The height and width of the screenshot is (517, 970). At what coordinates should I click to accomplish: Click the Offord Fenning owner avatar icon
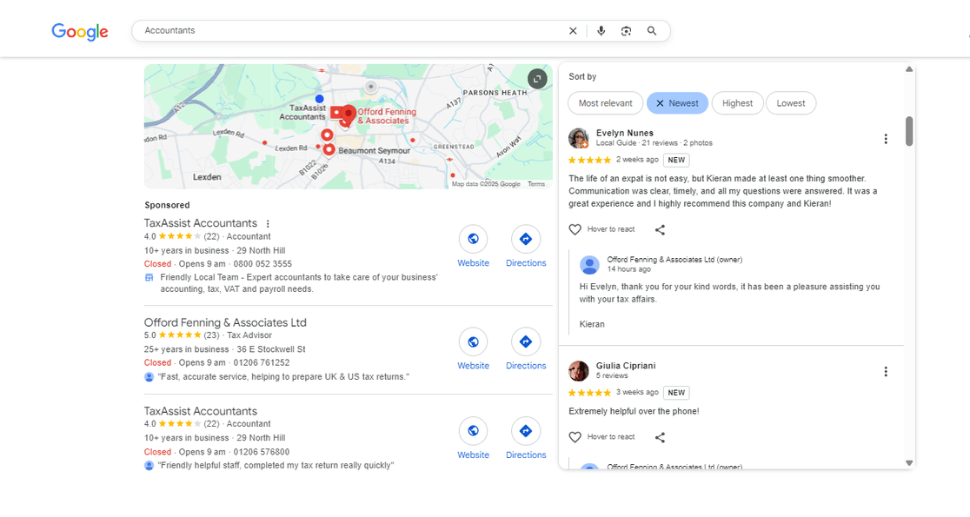590,265
